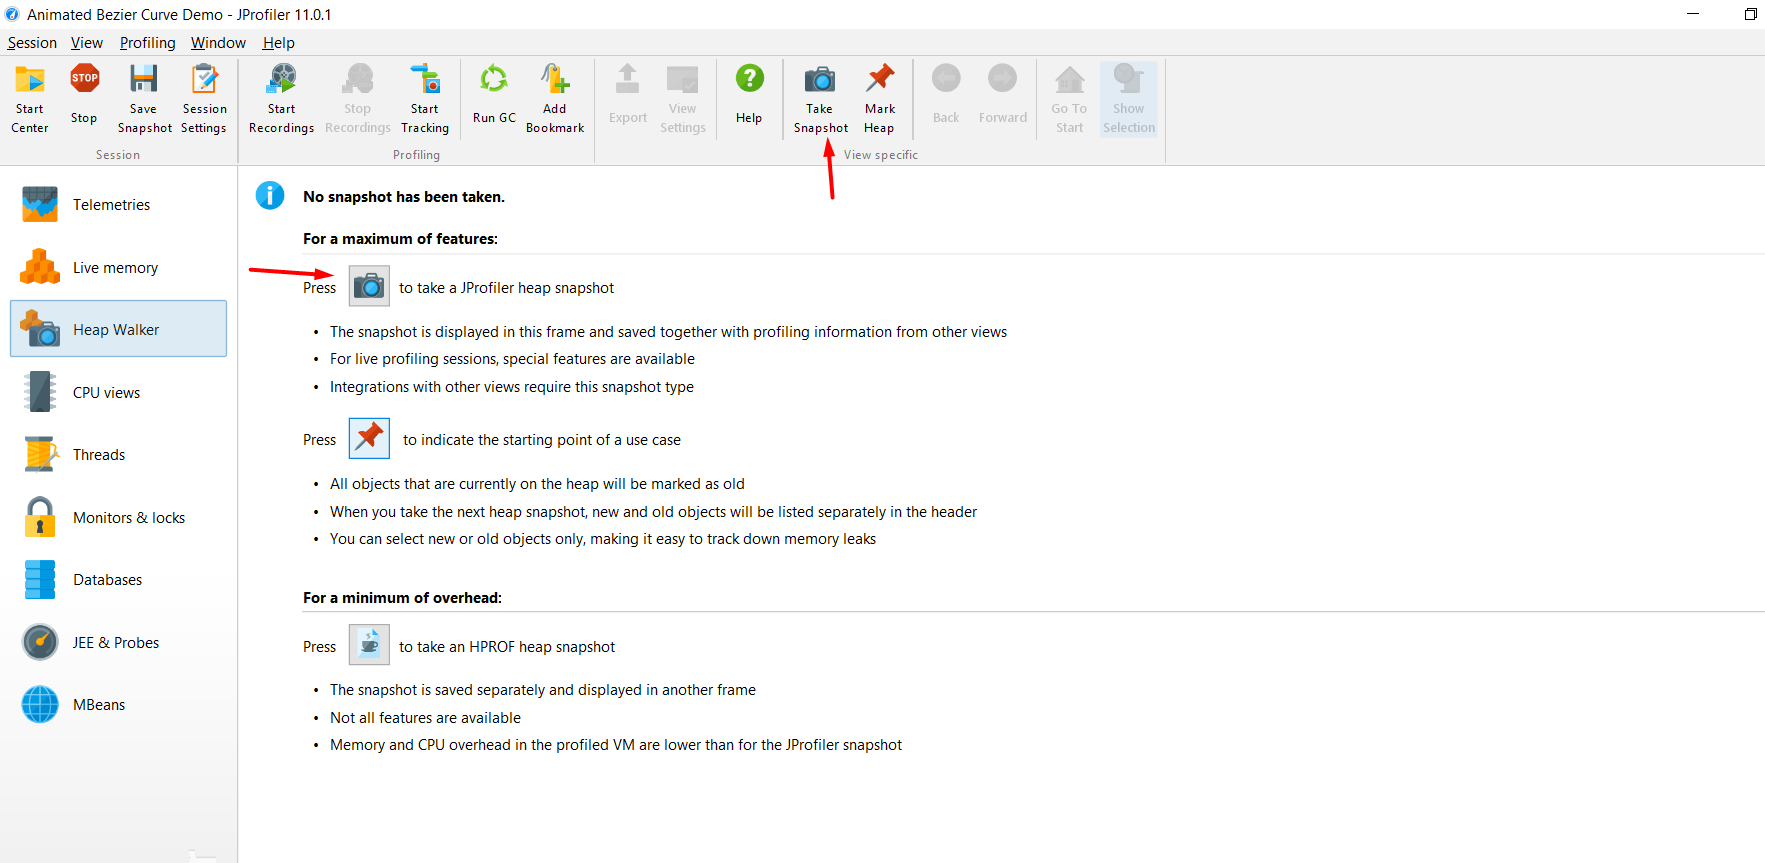Open the Profiling menu

147,43
